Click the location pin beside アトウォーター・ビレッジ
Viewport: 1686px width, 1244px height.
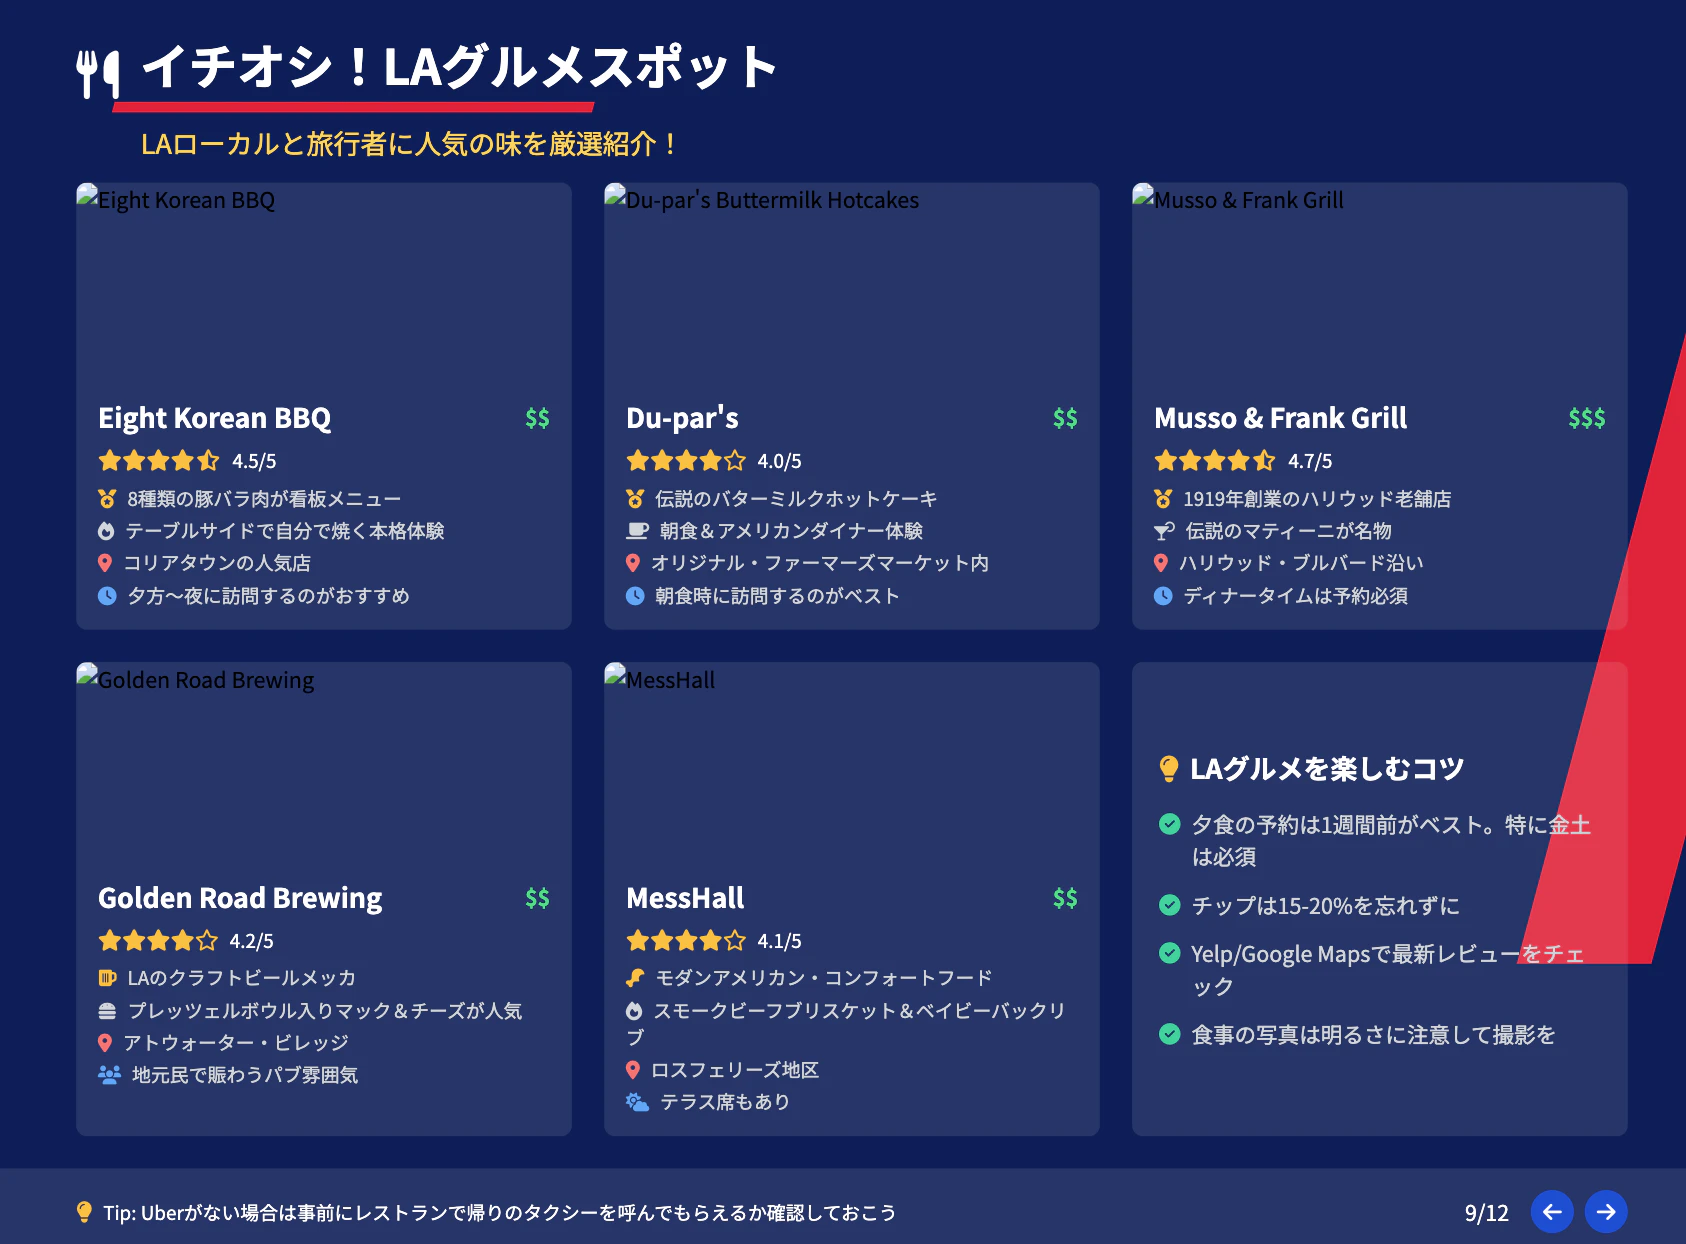coord(105,1042)
